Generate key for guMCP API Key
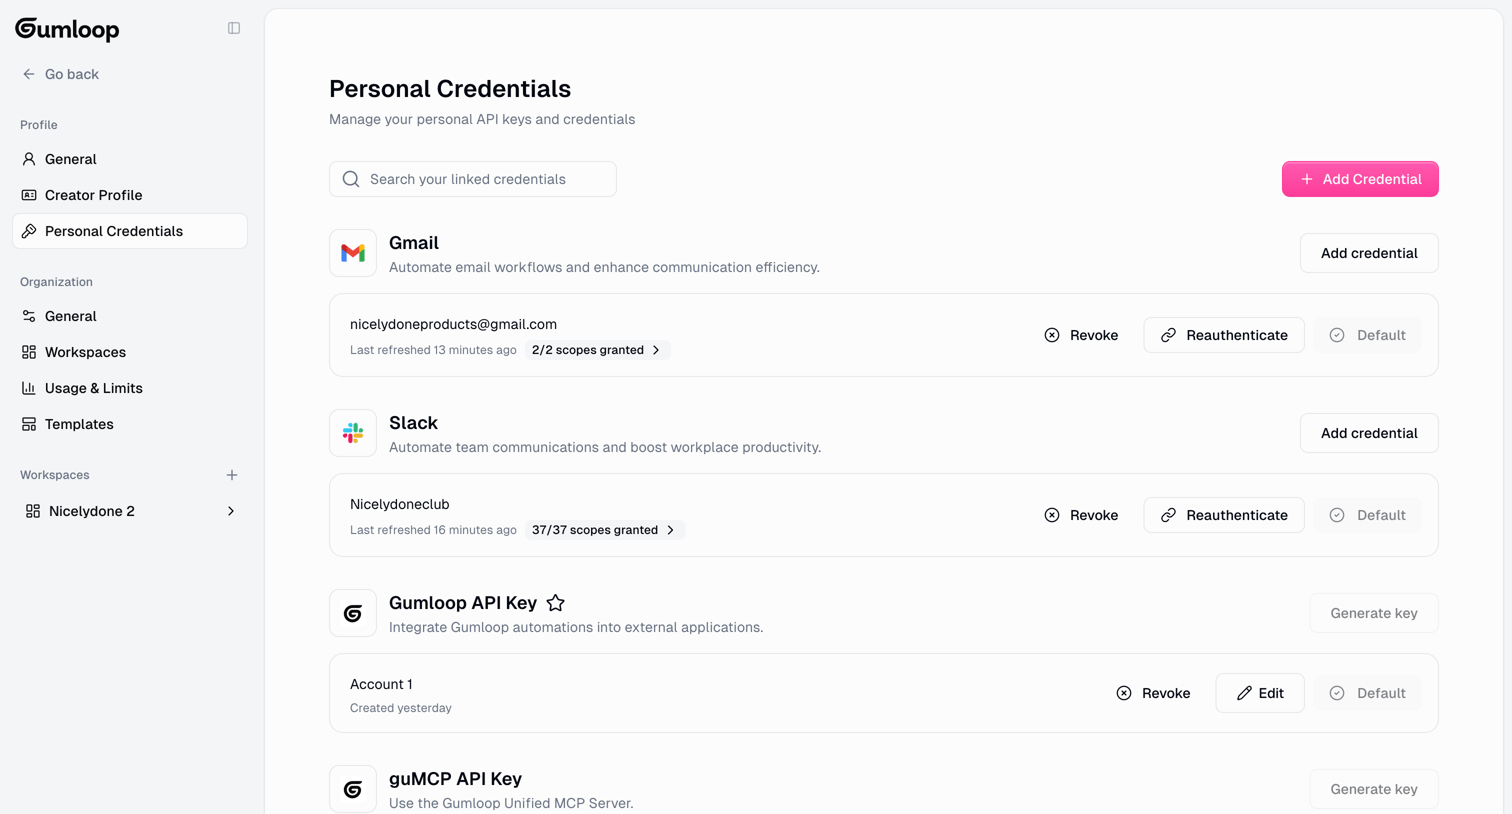 pyautogui.click(x=1374, y=789)
